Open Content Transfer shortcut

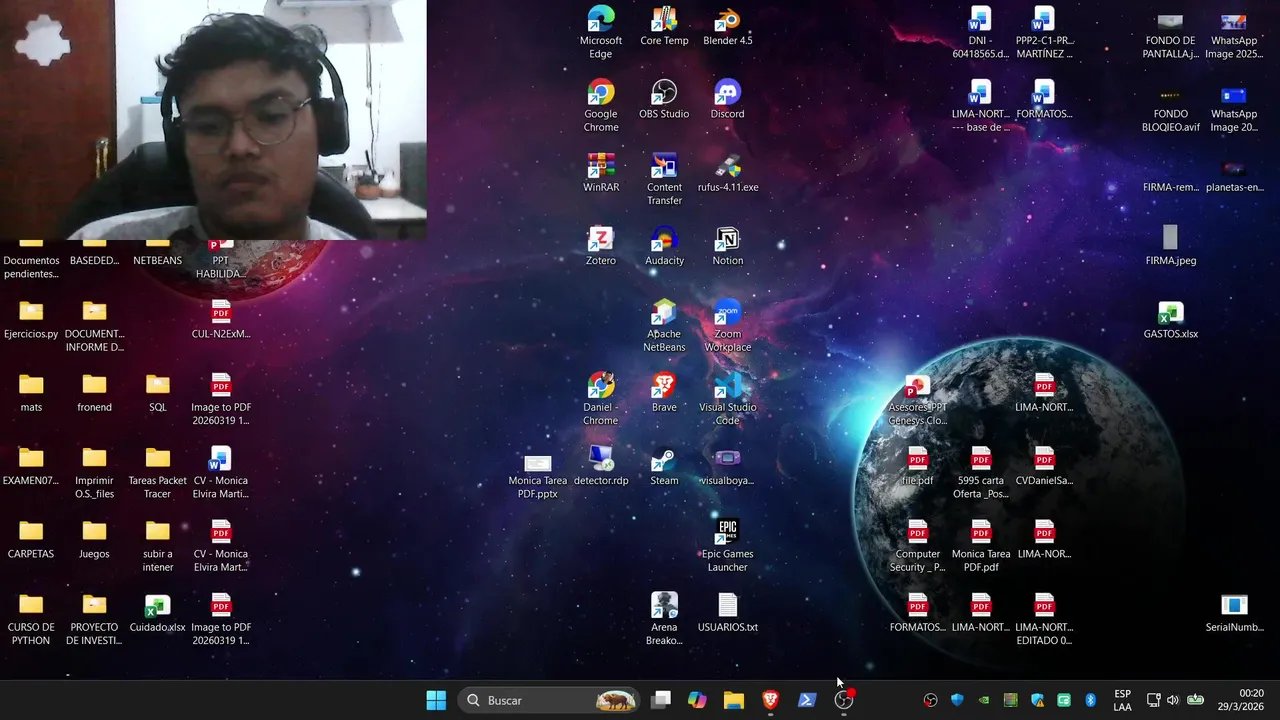pos(664,179)
